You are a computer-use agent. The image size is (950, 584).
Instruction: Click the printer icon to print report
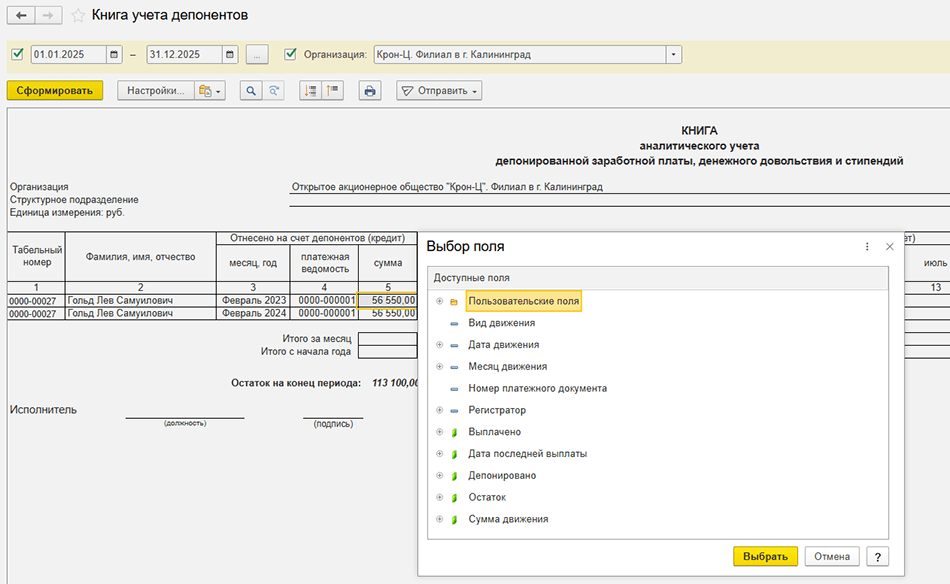pyautogui.click(x=370, y=91)
